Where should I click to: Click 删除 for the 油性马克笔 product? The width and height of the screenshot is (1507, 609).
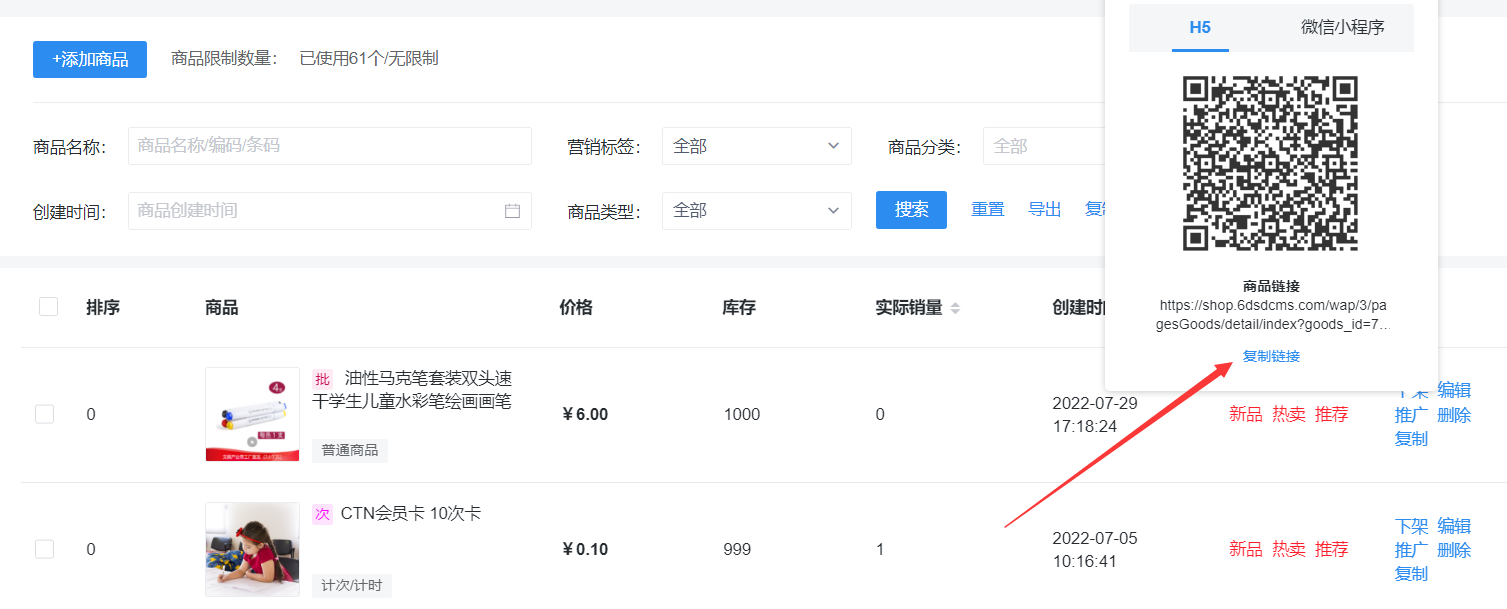pos(1454,414)
